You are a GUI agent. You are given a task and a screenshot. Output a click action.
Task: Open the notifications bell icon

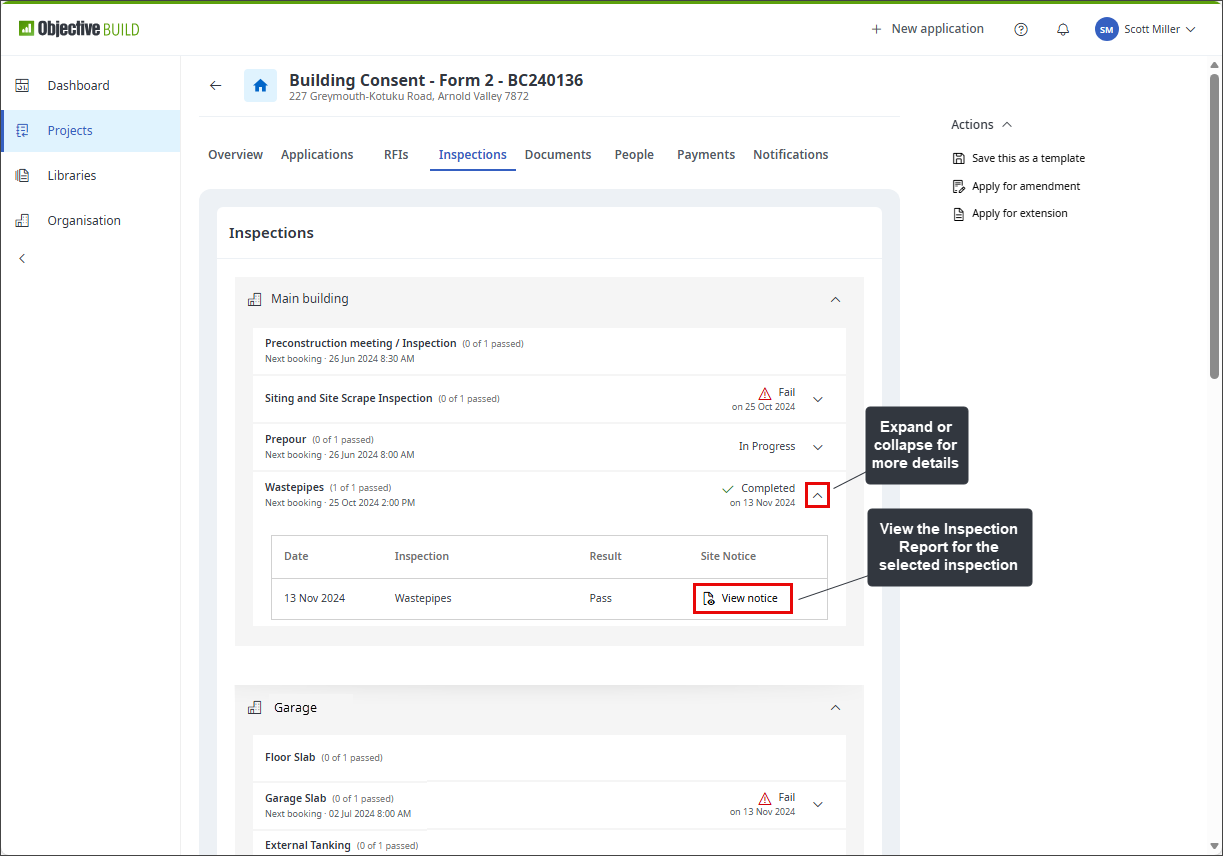pyautogui.click(x=1063, y=30)
